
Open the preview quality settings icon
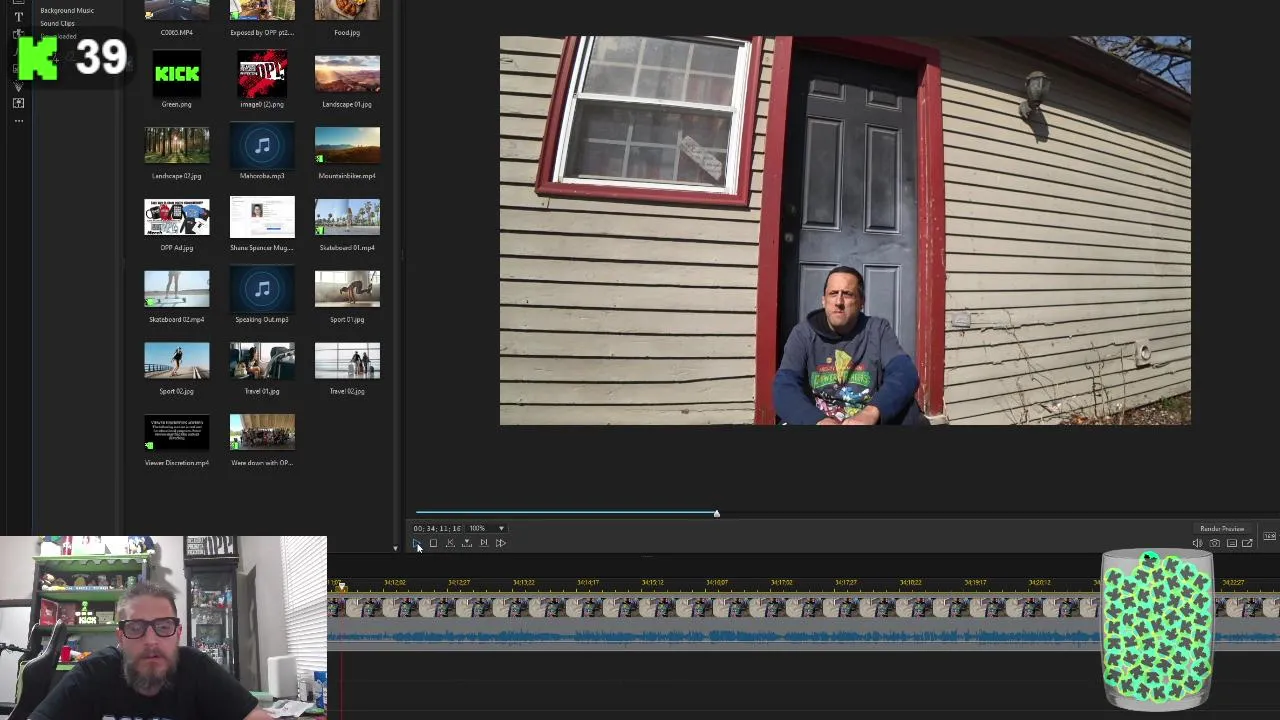pyautogui.click(x=1231, y=543)
